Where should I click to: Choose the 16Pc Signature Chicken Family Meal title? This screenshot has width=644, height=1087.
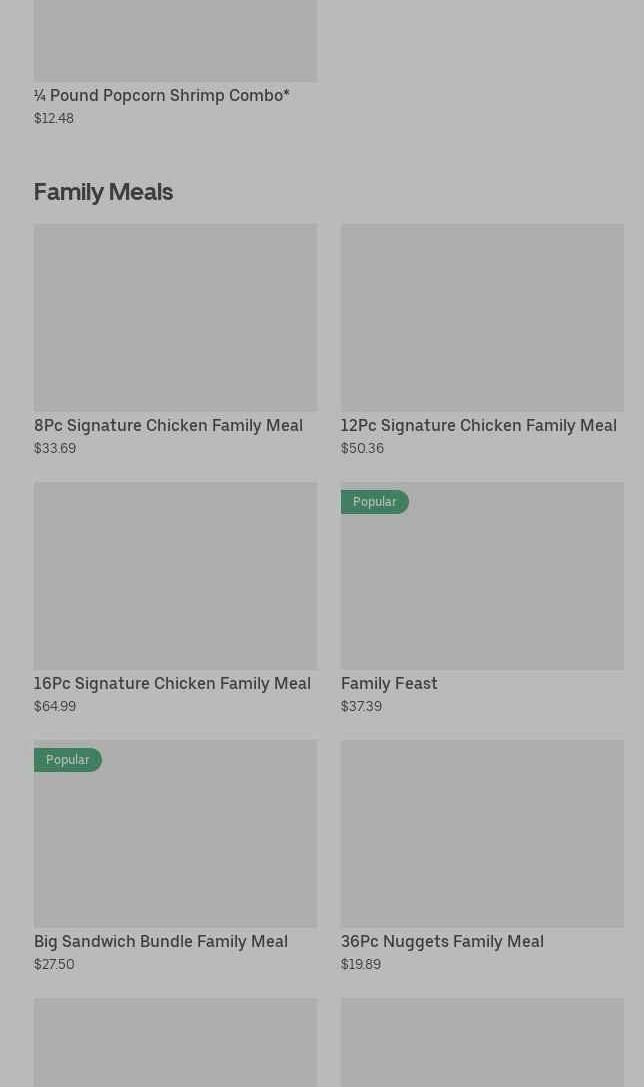click(x=172, y=684)
